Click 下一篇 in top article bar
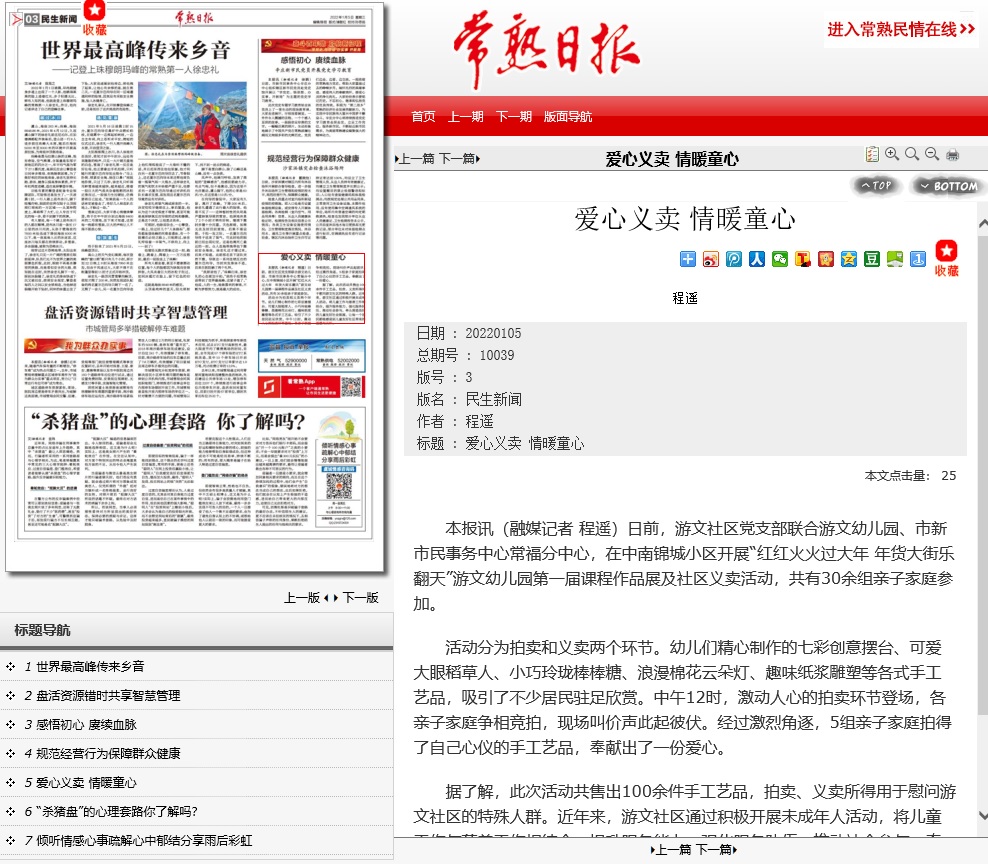This screenshot has height=864, width=988. [459, 159]
